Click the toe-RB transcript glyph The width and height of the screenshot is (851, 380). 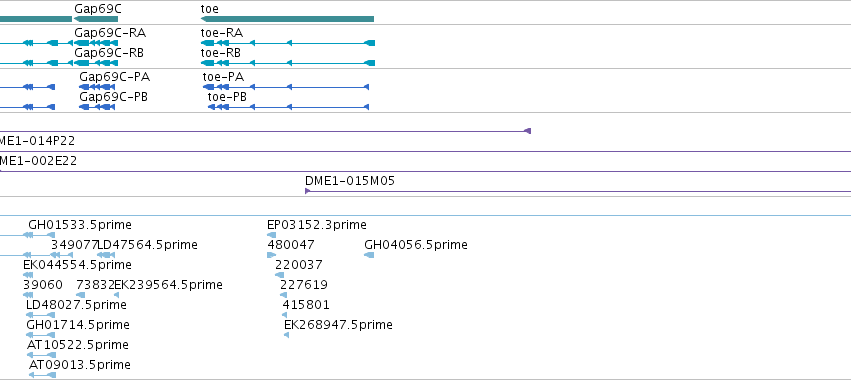coord(288,63)
